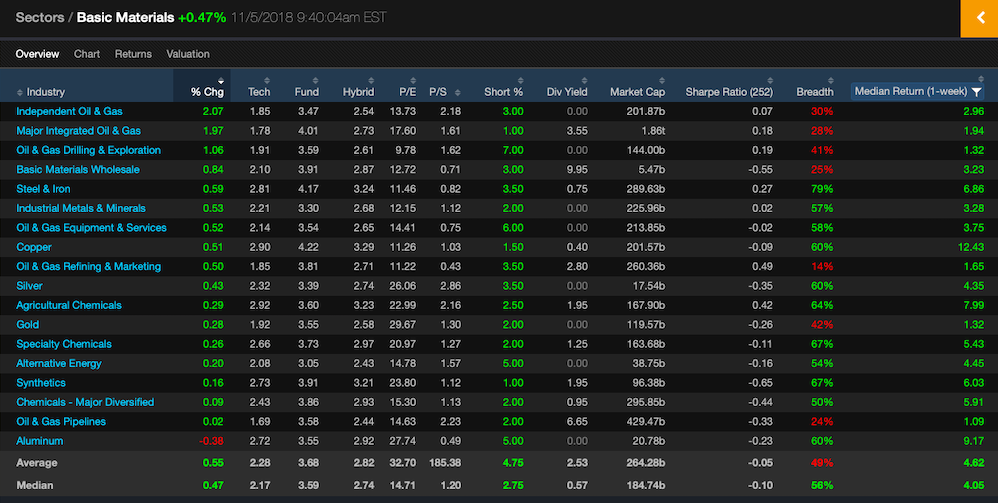
Task: Open Independent Oil & Gas industry
Action: tap(69, 111)
